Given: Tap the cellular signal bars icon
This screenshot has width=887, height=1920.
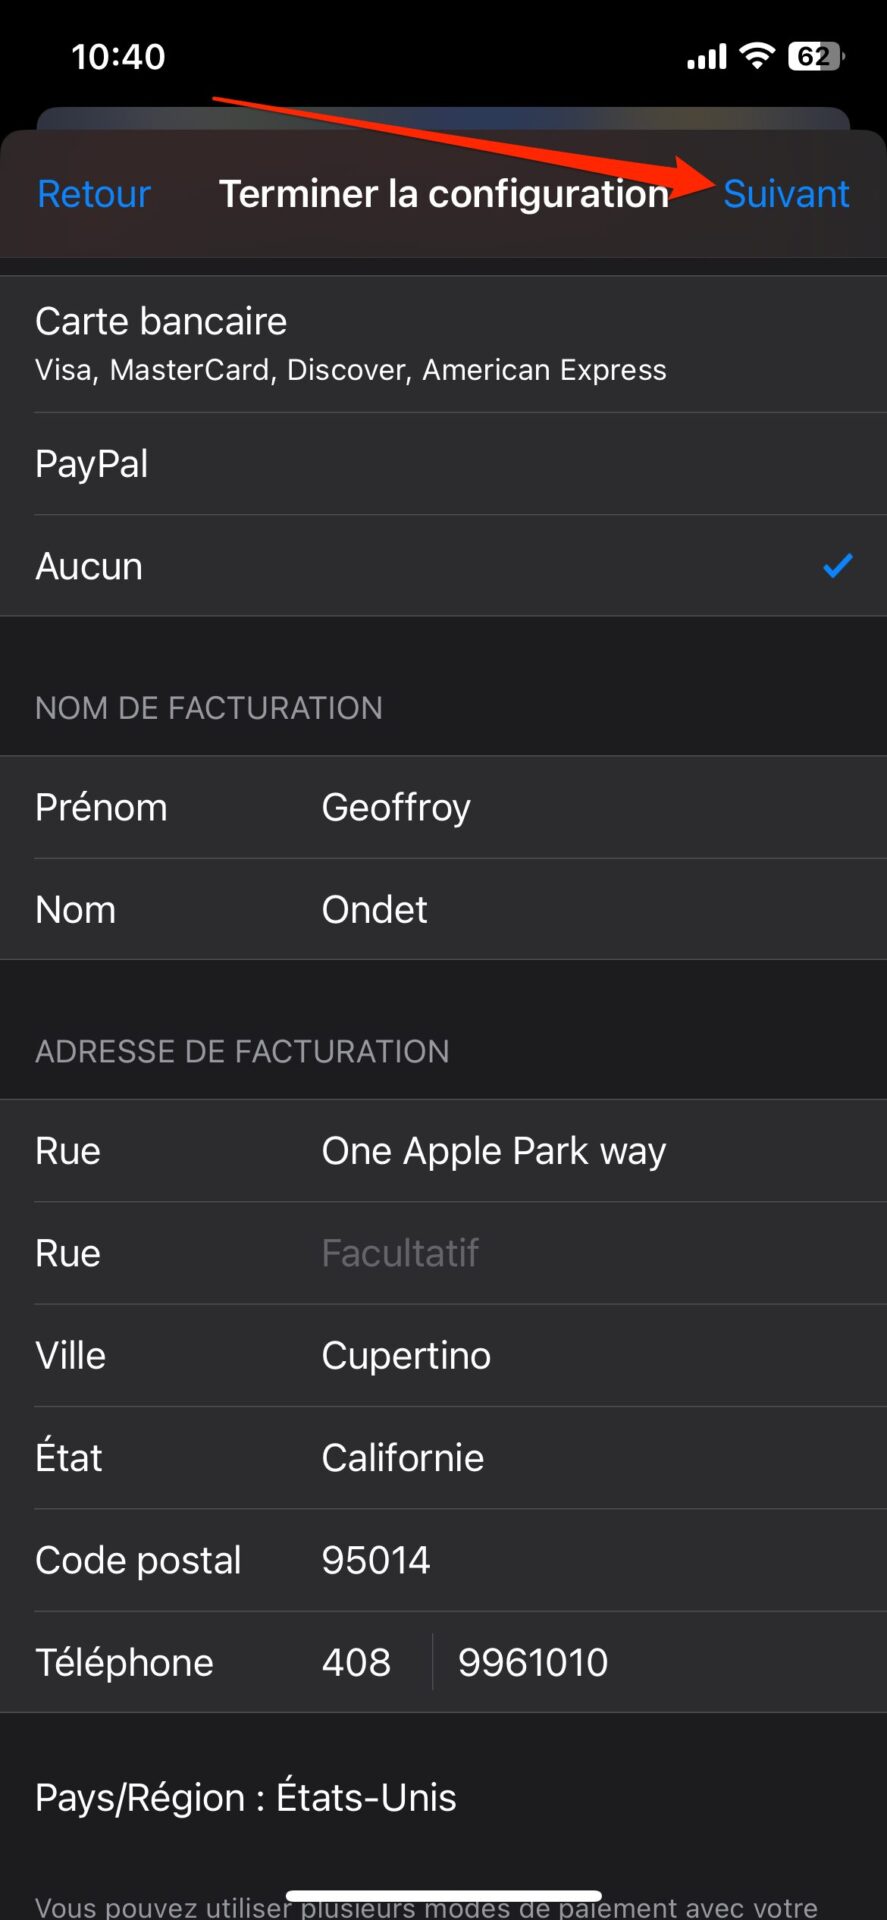Looking at the screenshot, I should click(707, 57).
